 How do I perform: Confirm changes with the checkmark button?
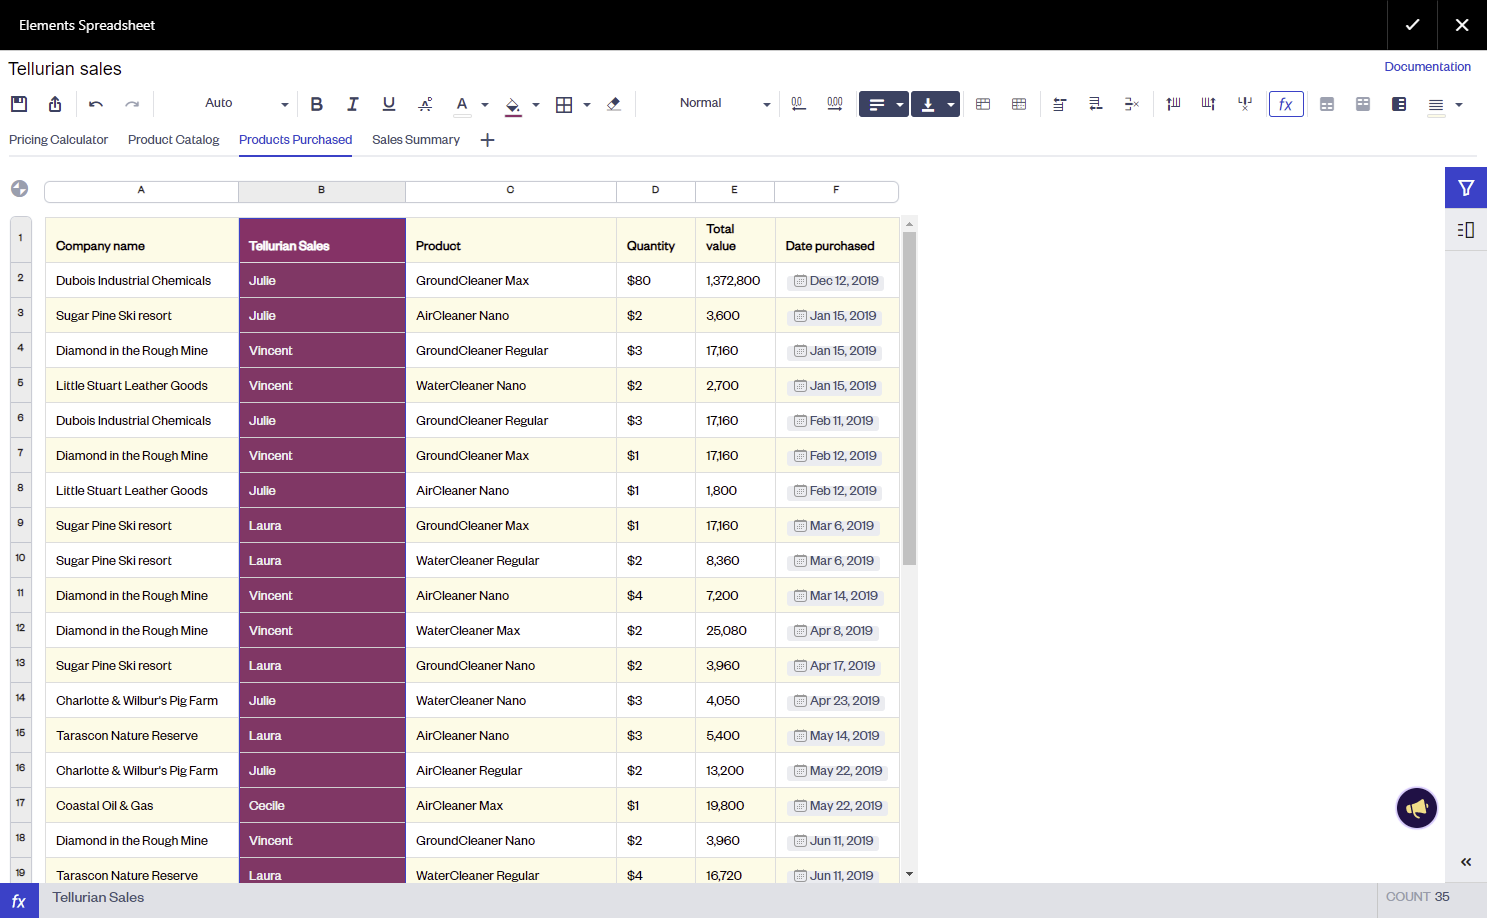pos(1411,25)
